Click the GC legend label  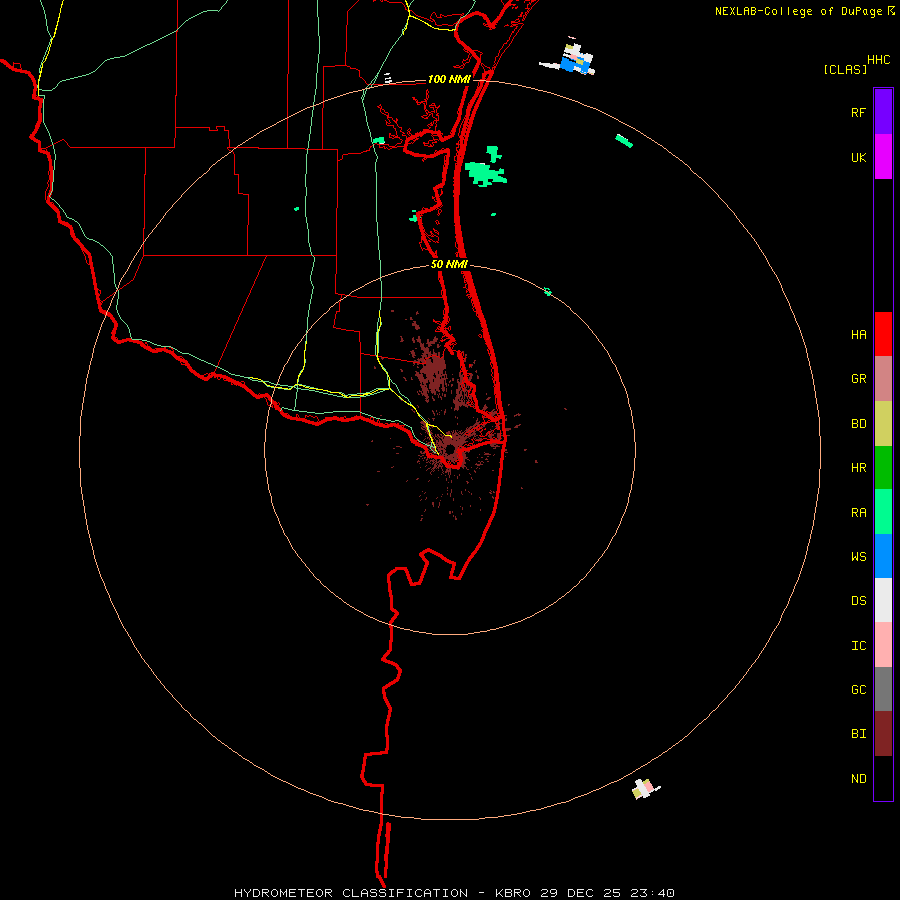(858, 689)
